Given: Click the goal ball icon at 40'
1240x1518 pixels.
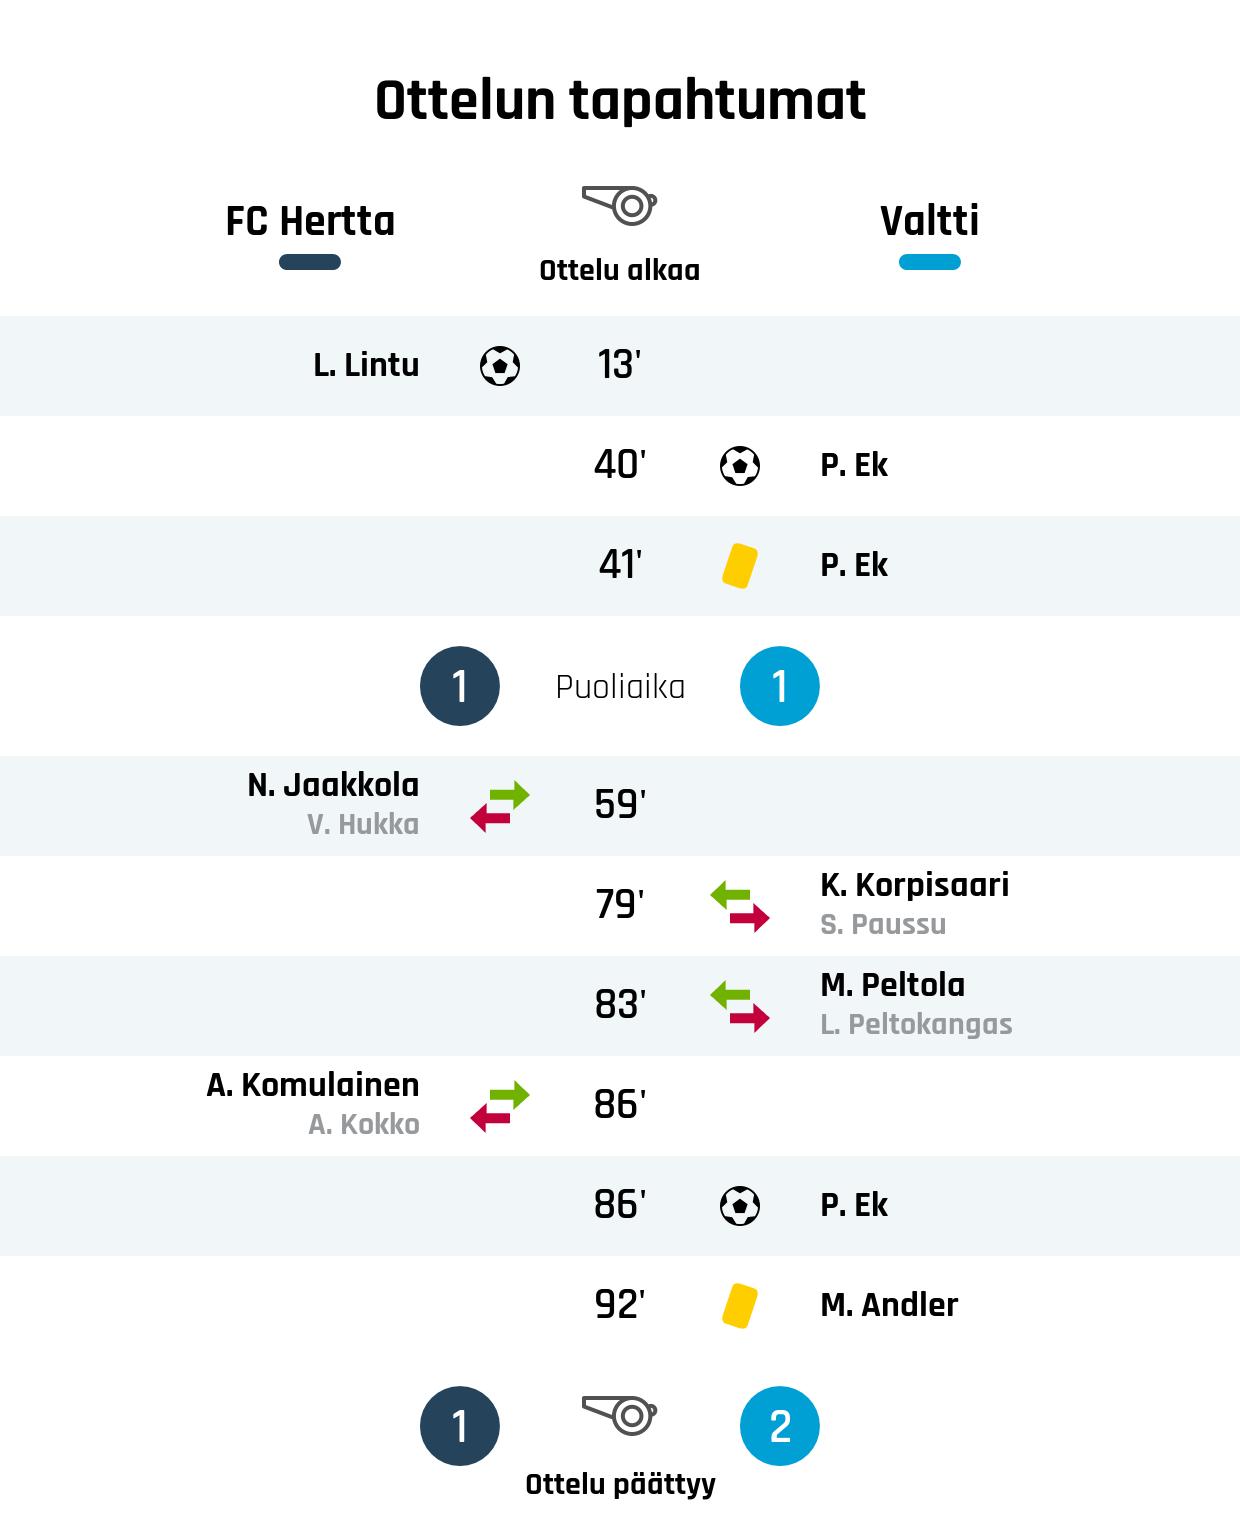Looking at the screenshot, I should click(x=740, y=466).
